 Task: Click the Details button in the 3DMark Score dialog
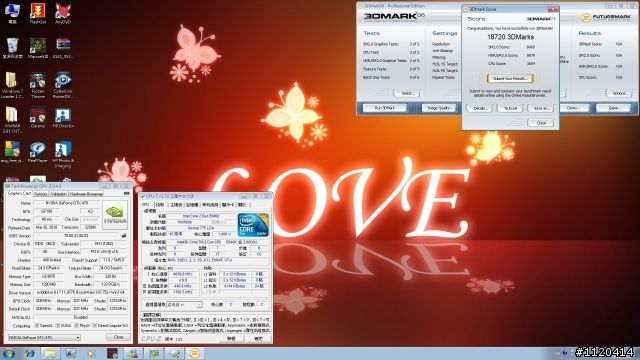(480, 108)
